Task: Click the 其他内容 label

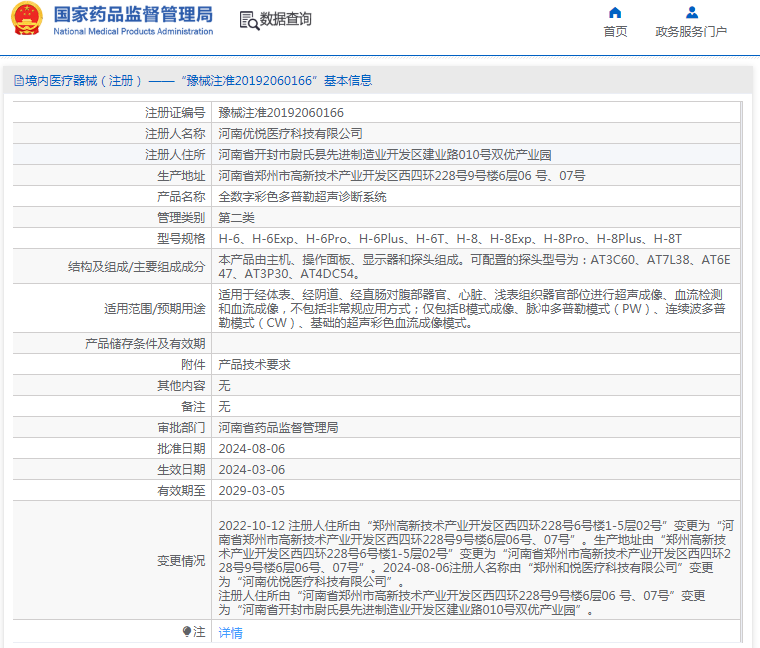Action: (181, 385)
